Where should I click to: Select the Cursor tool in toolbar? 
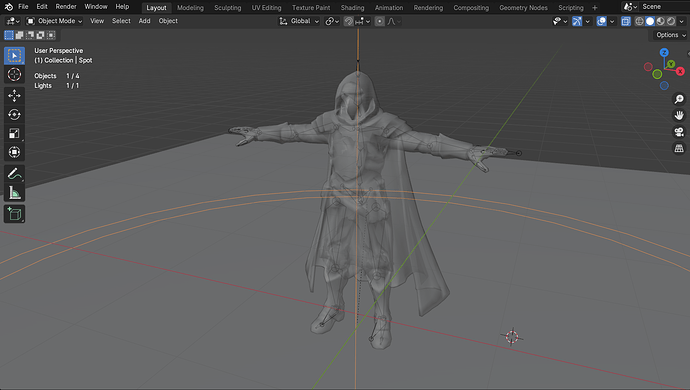14,74
